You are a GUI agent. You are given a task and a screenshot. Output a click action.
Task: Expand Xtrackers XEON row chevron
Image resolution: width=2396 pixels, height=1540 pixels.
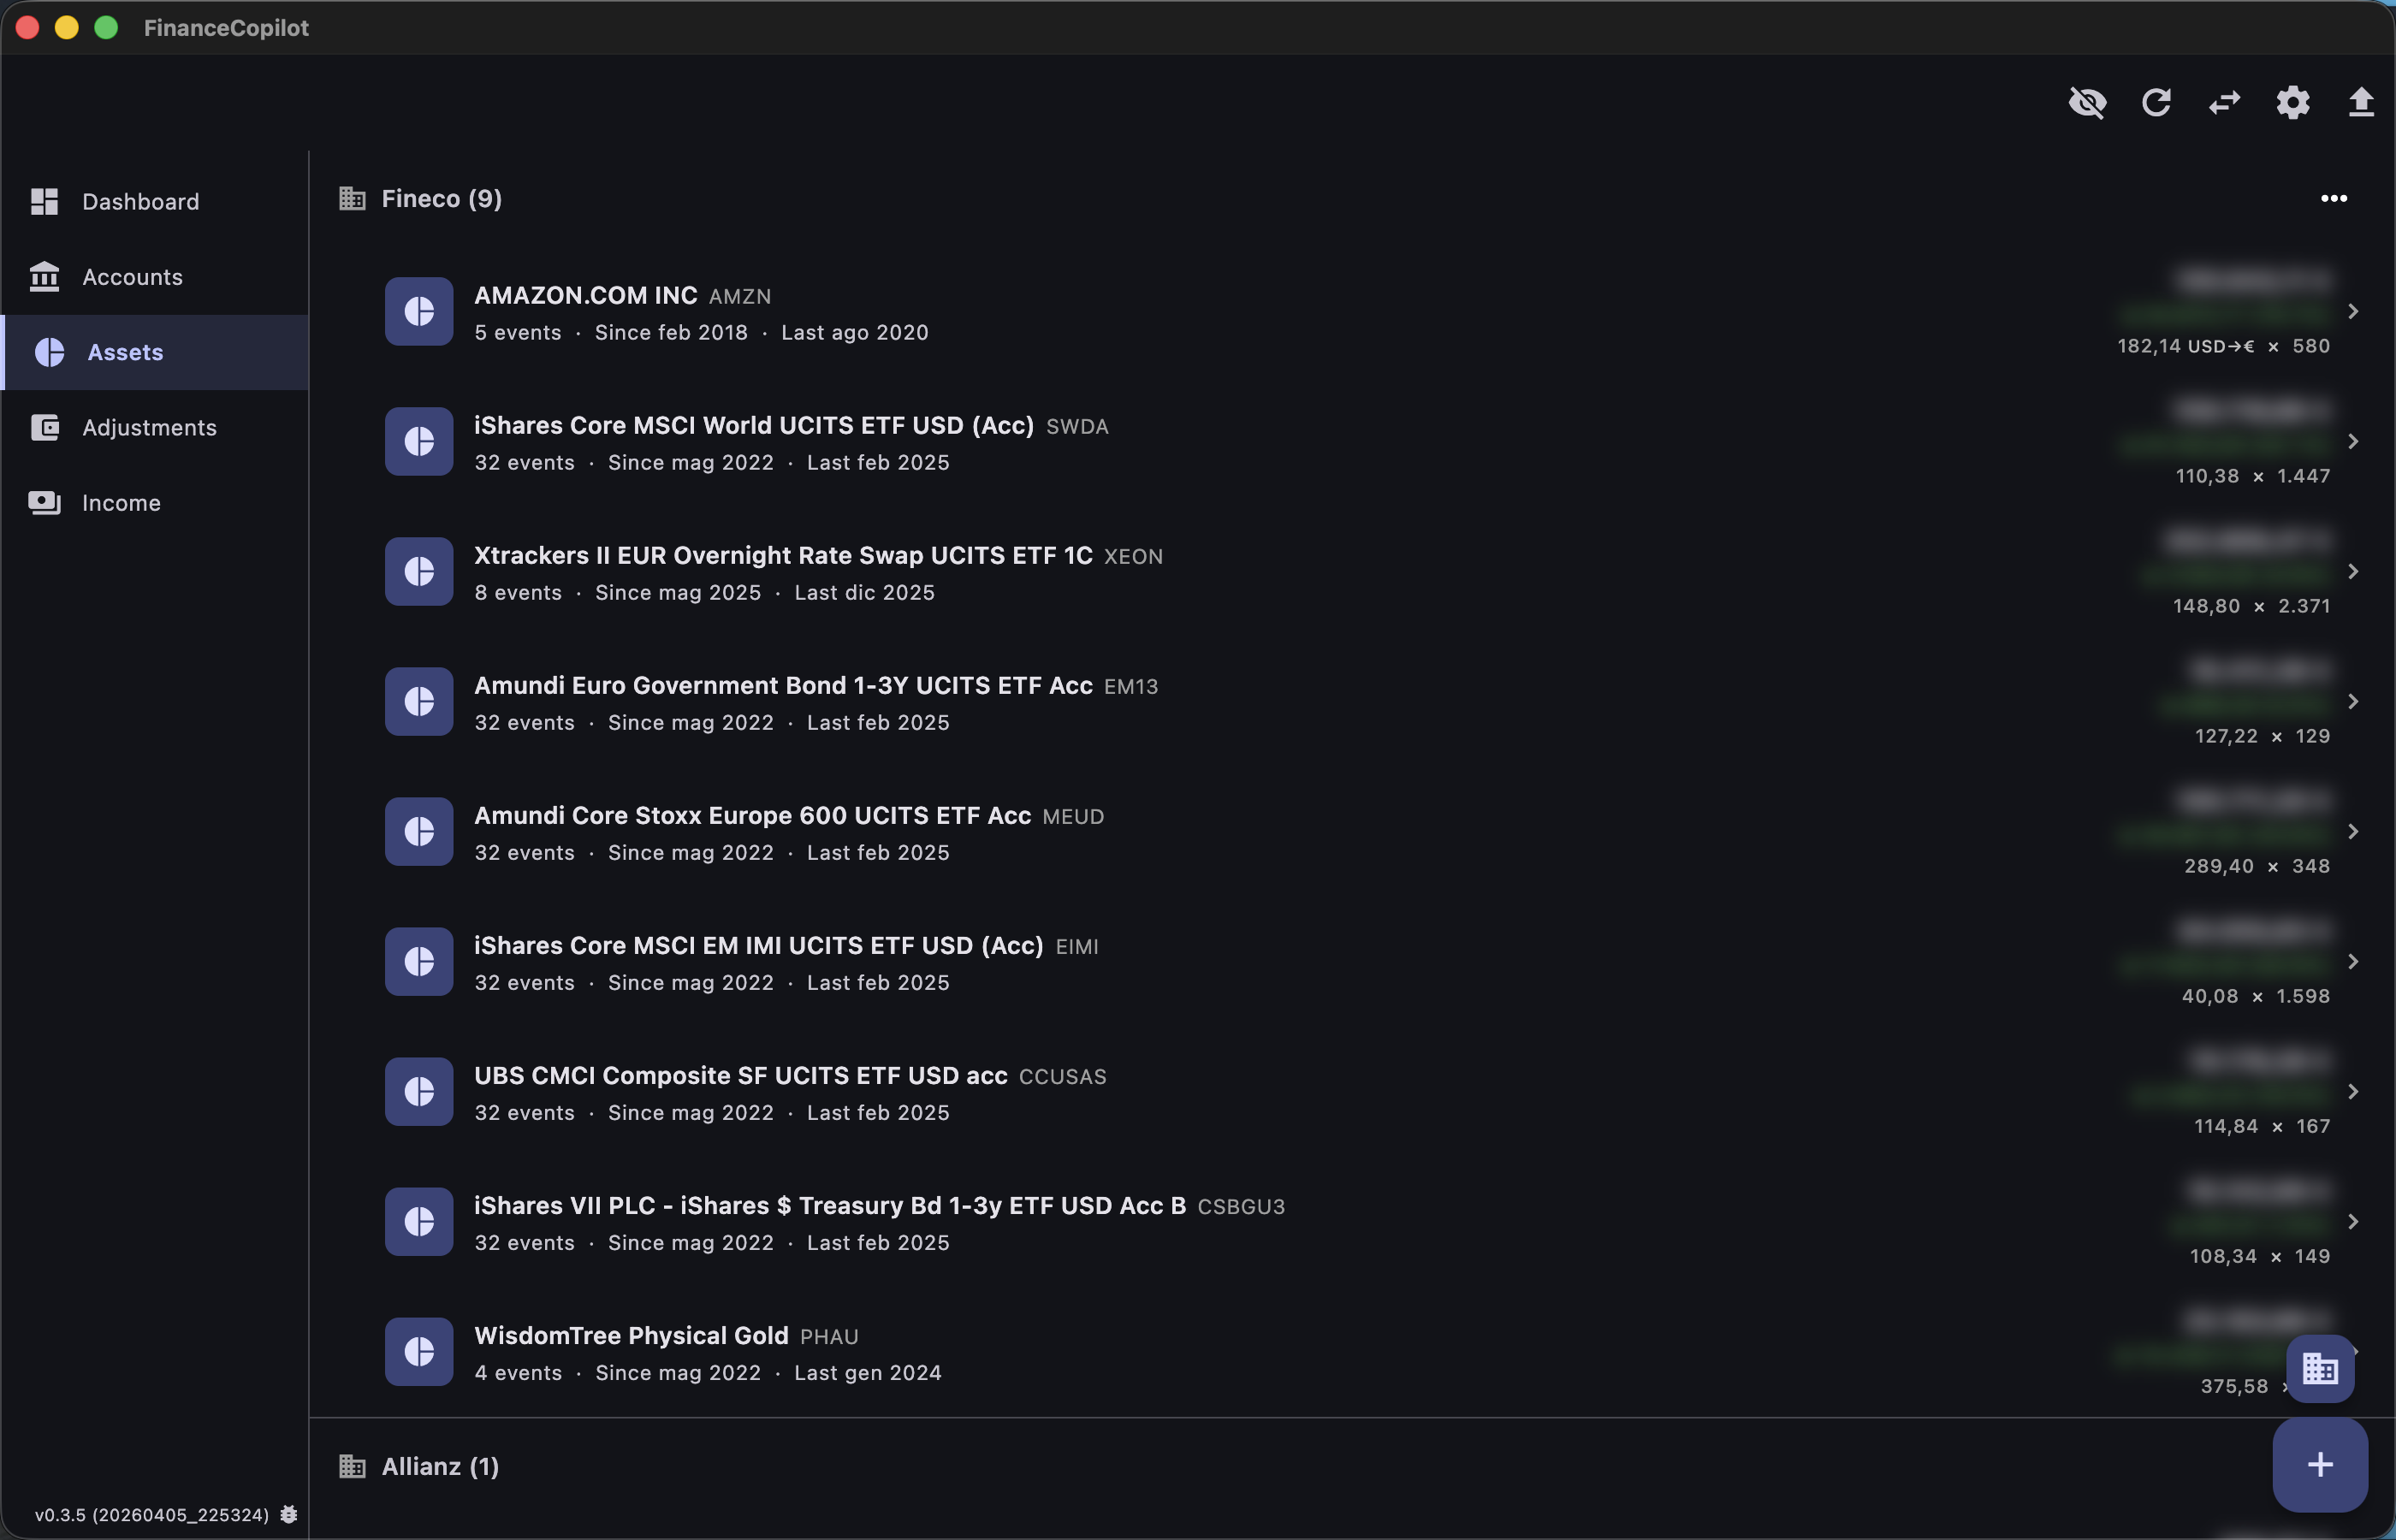coord(2353,572)
